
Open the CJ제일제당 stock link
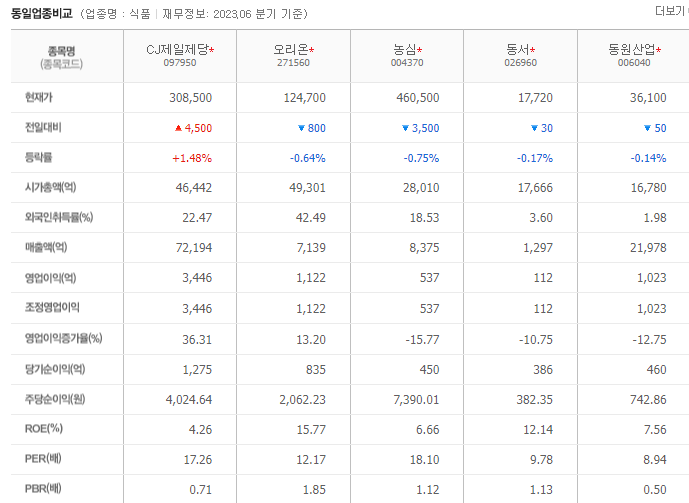(x=177, y=50)
